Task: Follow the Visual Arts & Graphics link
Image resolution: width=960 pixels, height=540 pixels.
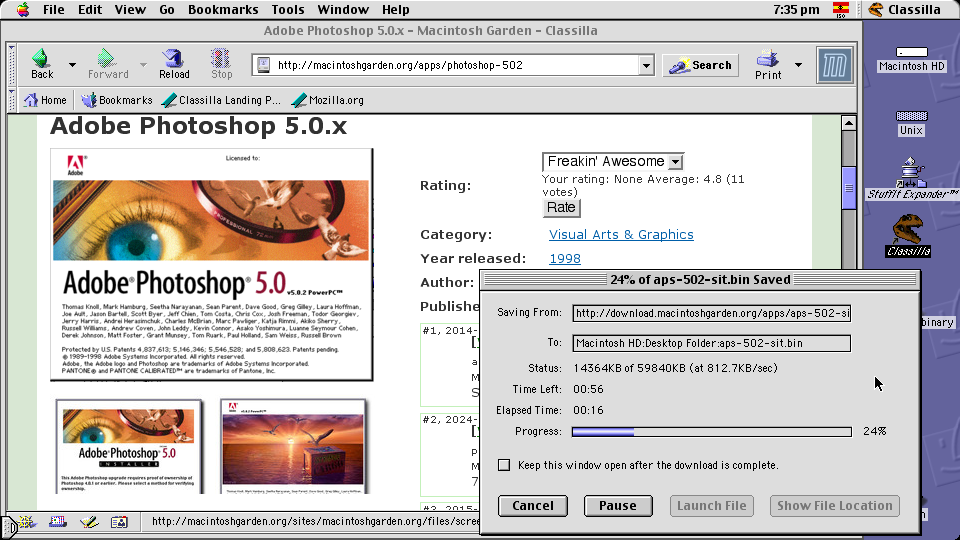Action: pyautogui.click(x=621, y=235)
